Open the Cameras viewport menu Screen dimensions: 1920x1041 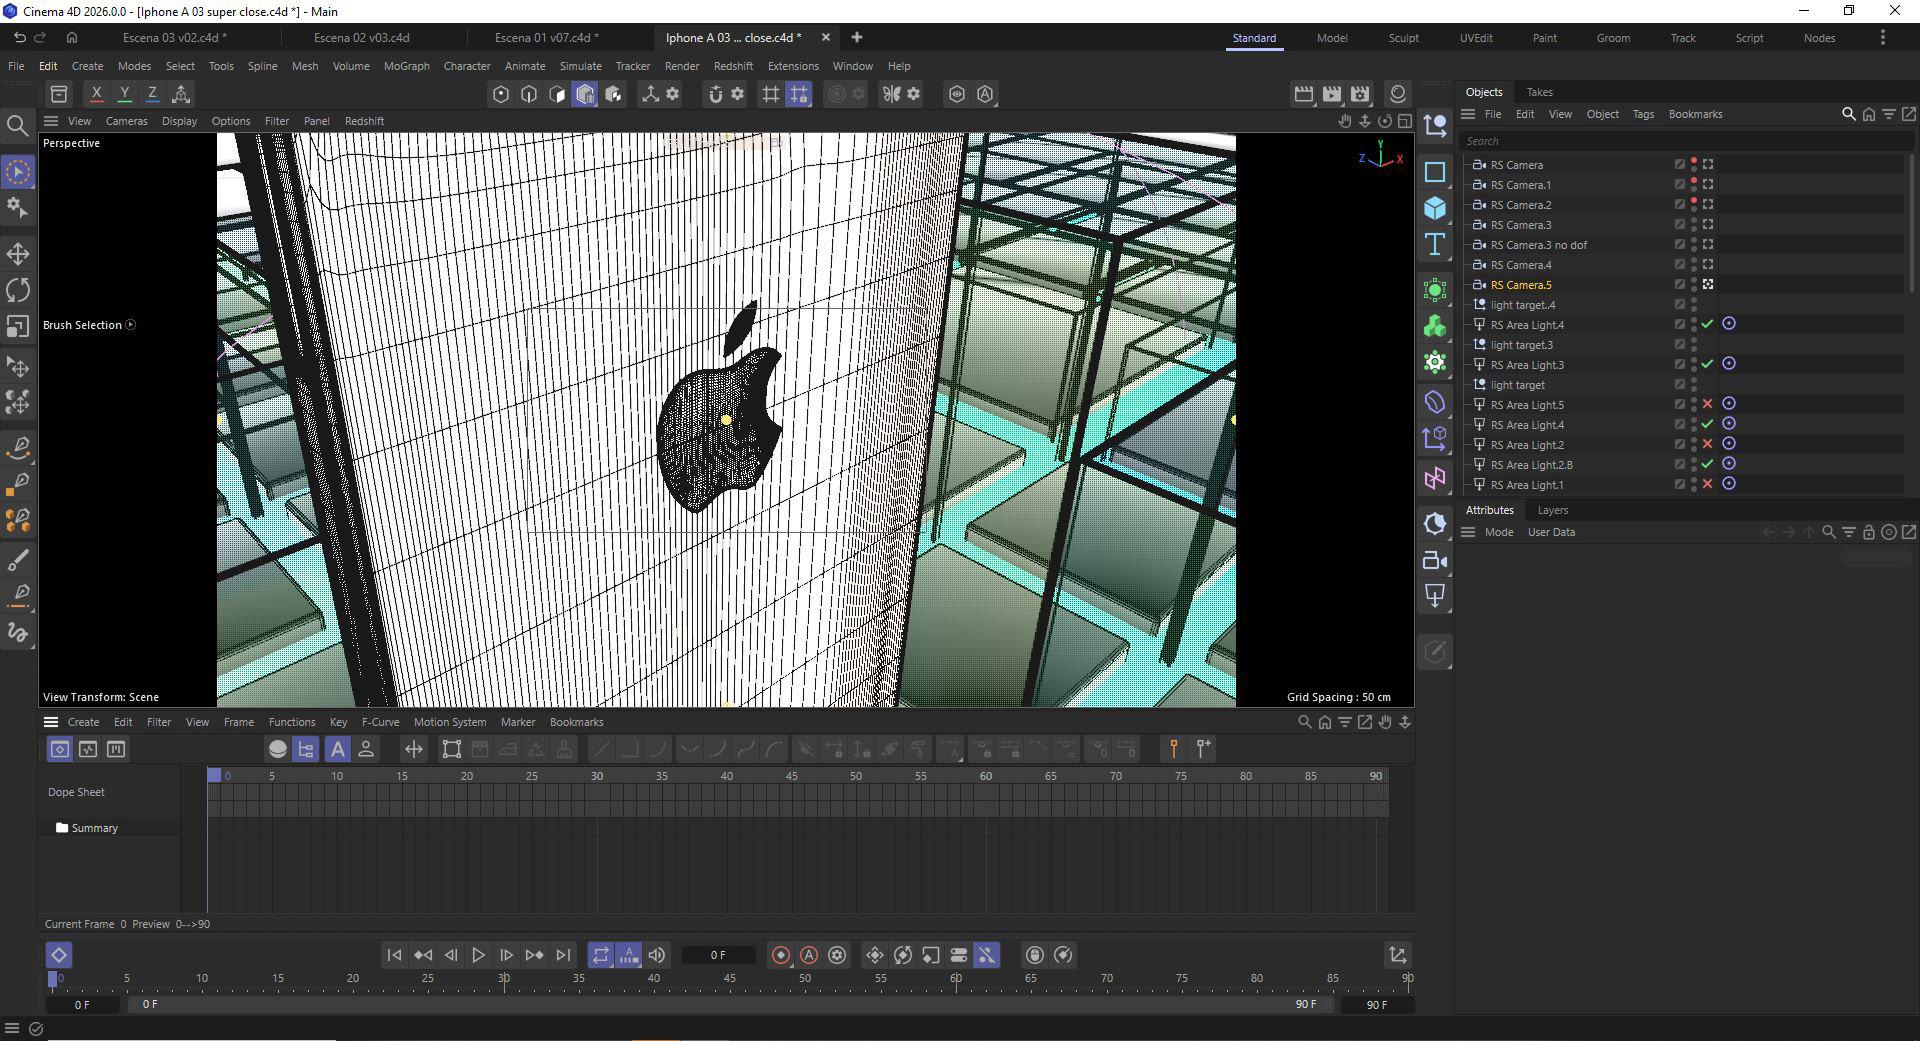126,121
